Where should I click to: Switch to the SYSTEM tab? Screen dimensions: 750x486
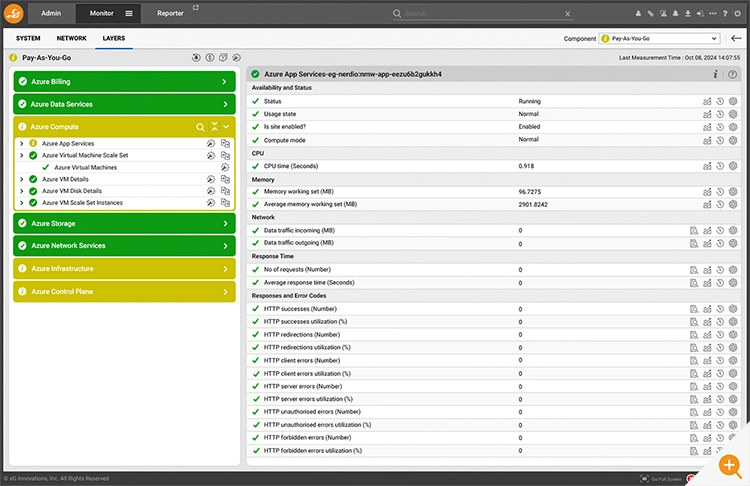(28, 38)
